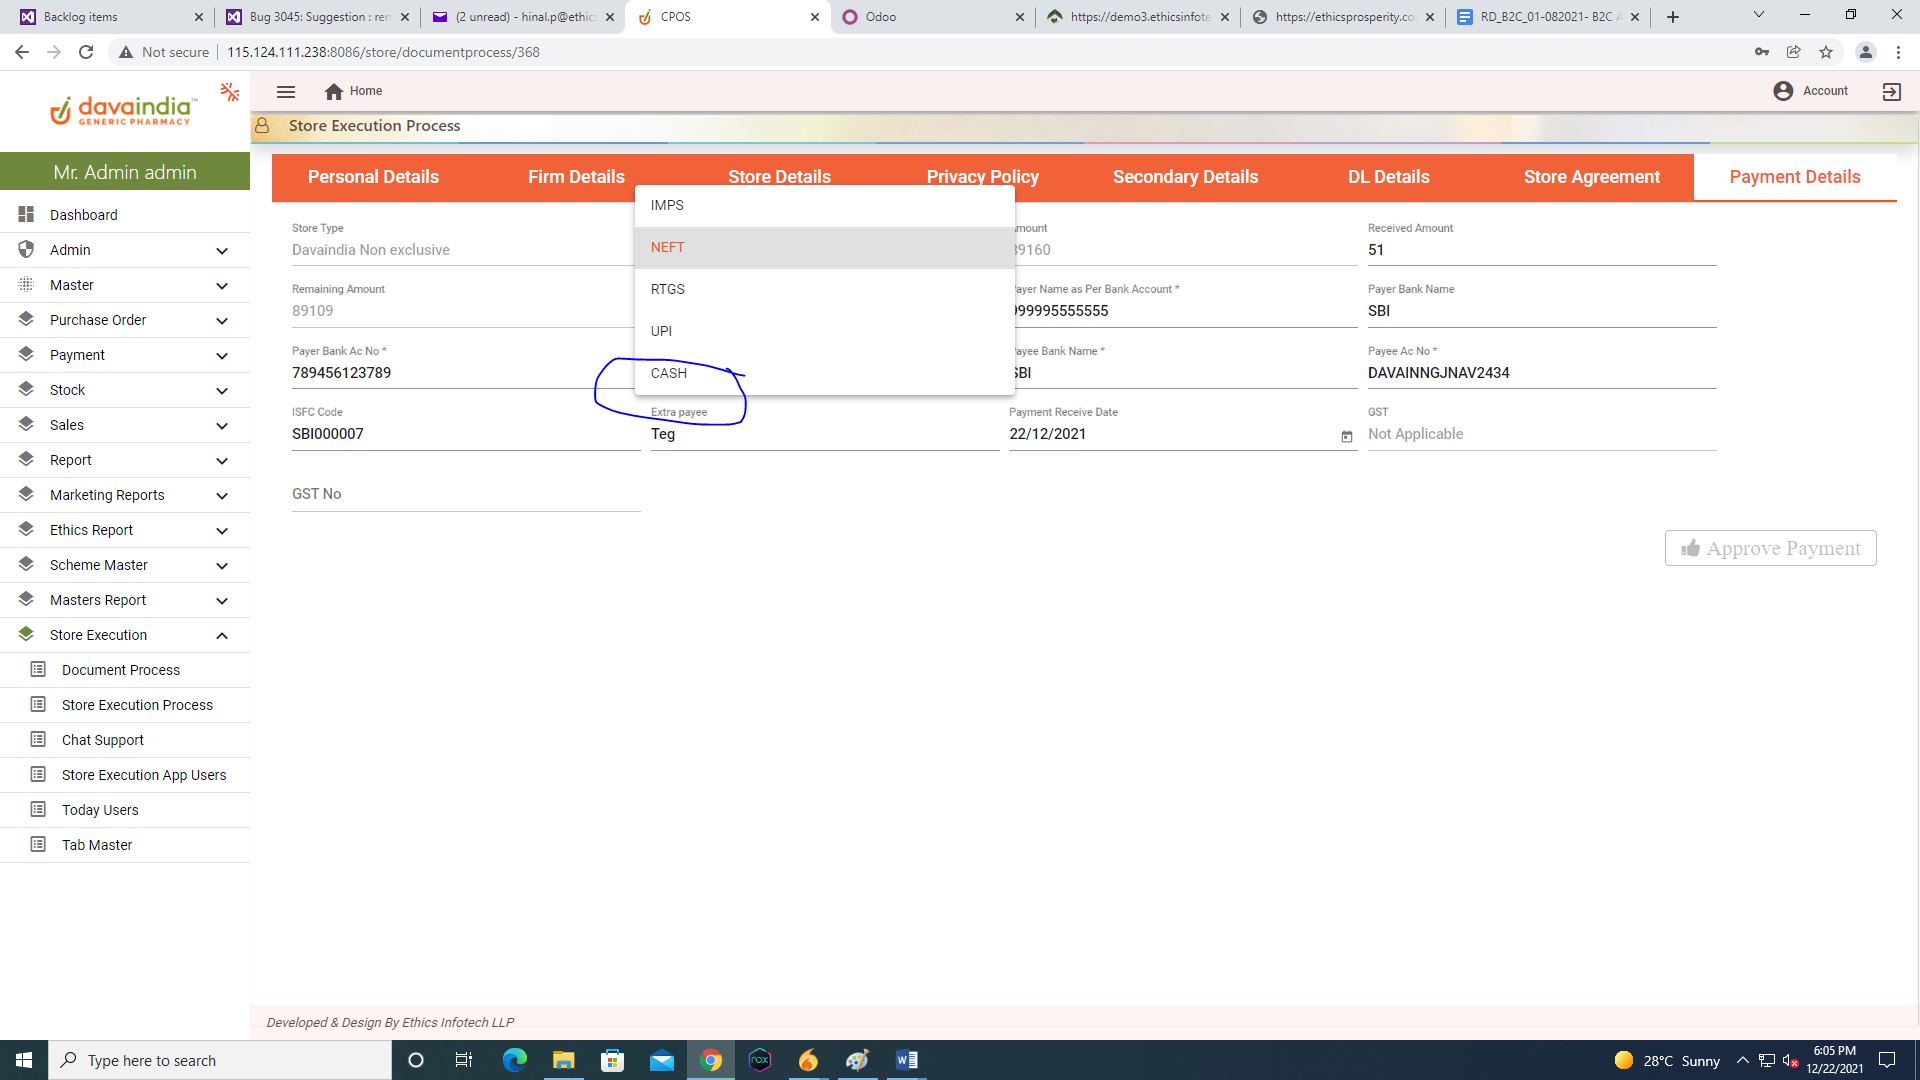Click the Dashboard grid icon in sidebar
Viewport: 1920px width, 1080px height.
pyautogui.click(x=27, y=214)
